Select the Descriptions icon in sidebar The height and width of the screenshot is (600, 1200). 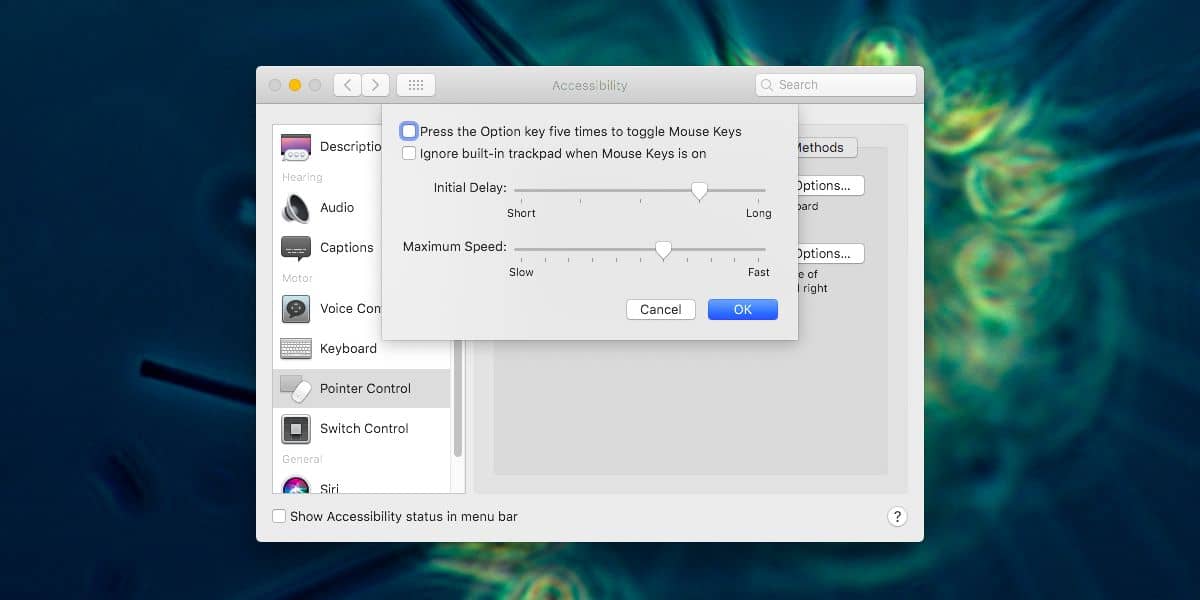click(x=296, y=147)
